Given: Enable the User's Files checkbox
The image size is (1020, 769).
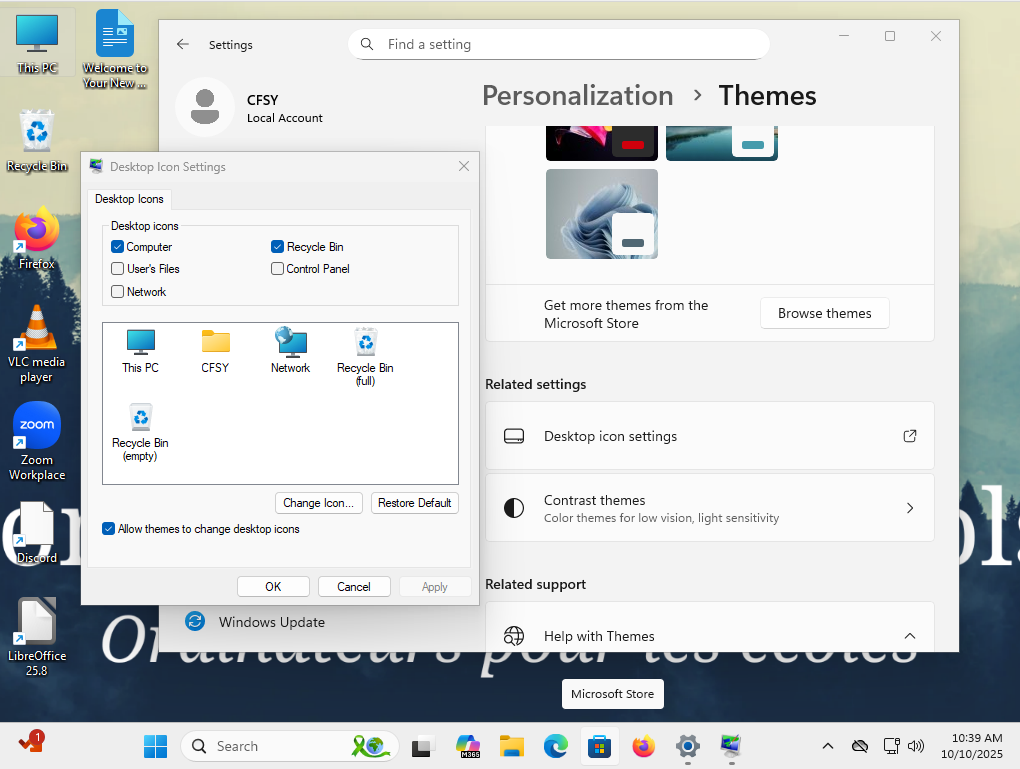Looking at the screenshot, I should click(x=118, y=269).
